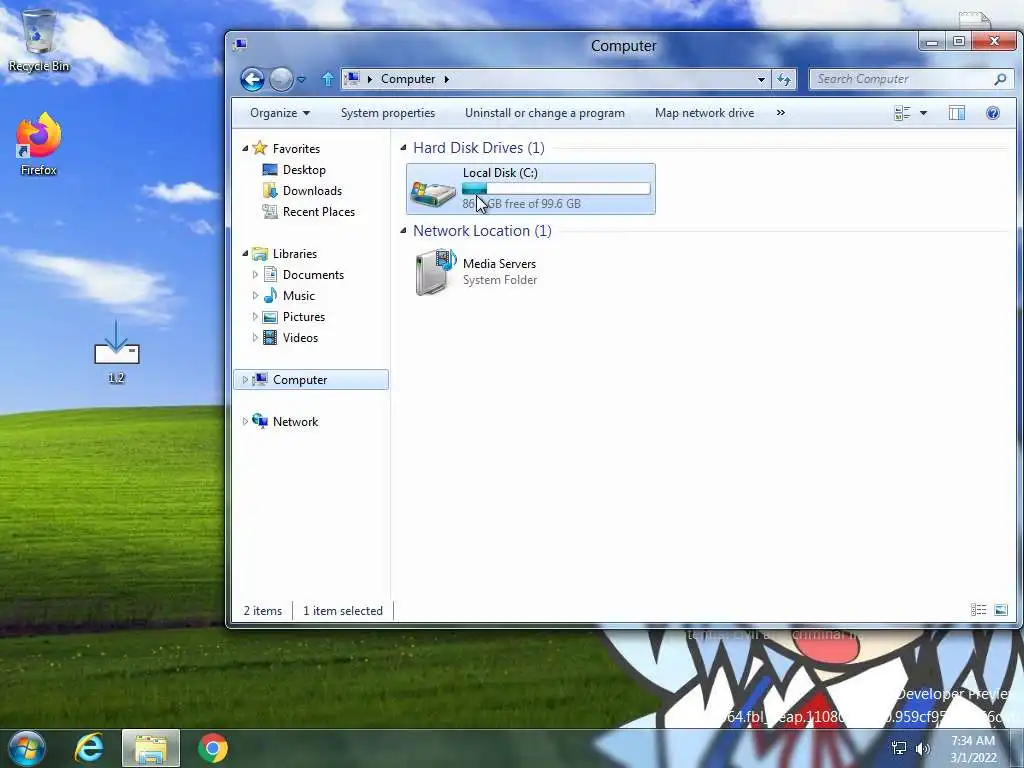
Task: Expand the Network tree node
Action: pyautogui.click(x=246, y=422)
